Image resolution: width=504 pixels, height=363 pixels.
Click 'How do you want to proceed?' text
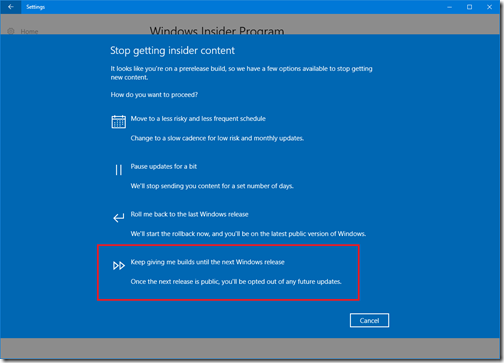coord(154,95)
